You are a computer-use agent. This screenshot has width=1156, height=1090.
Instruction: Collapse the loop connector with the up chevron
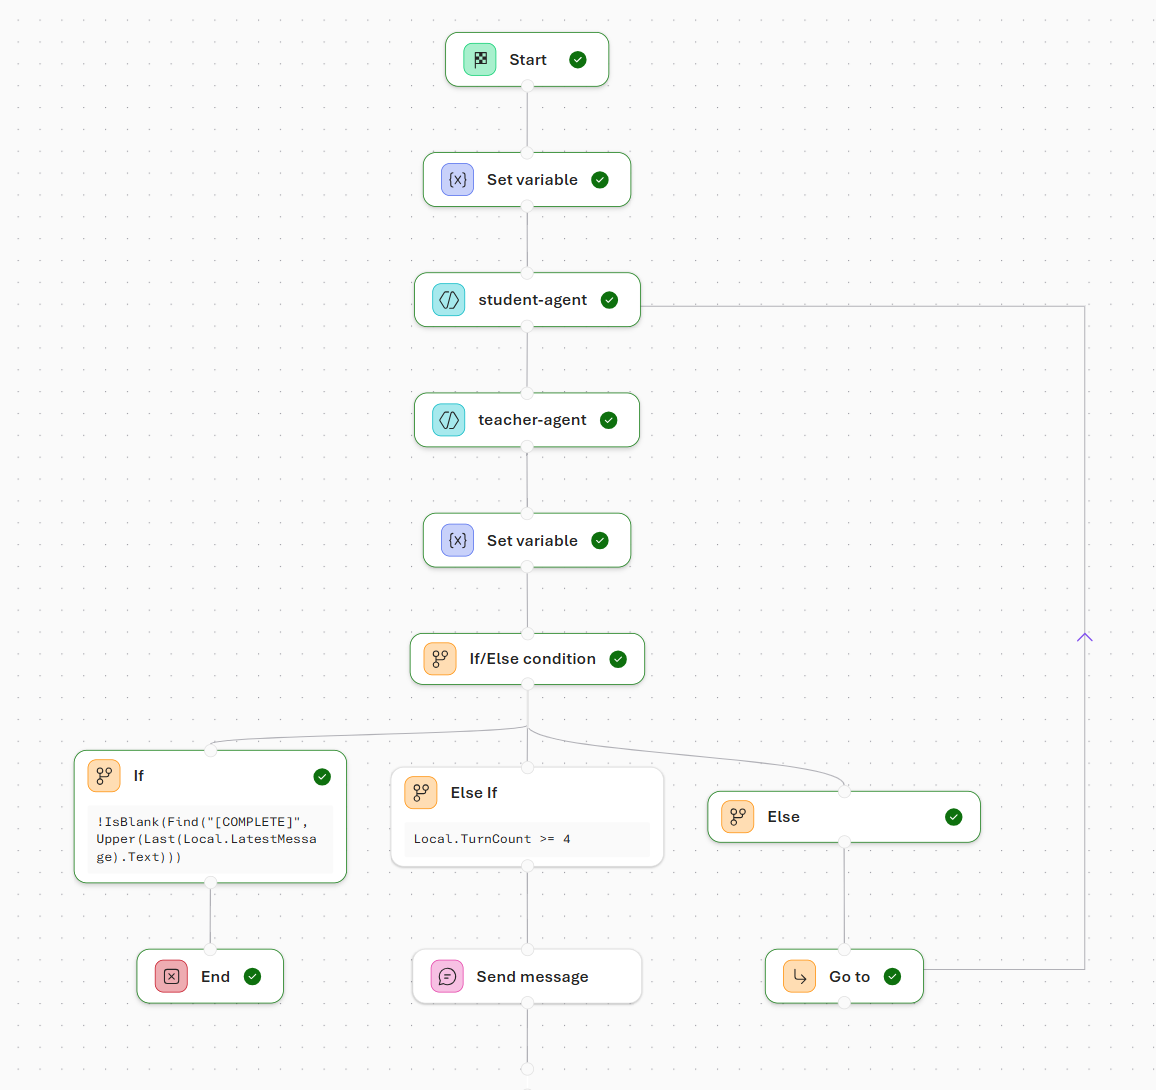[x=1084, y=636]
